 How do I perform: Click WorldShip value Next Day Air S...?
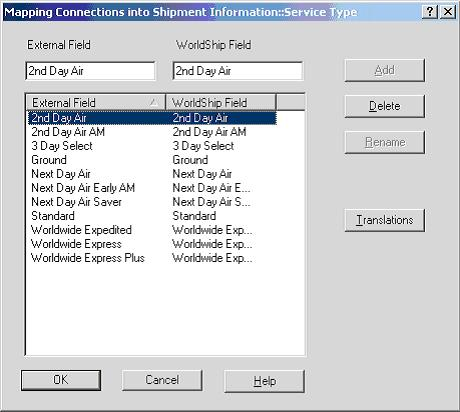click(x=211, y=202)
